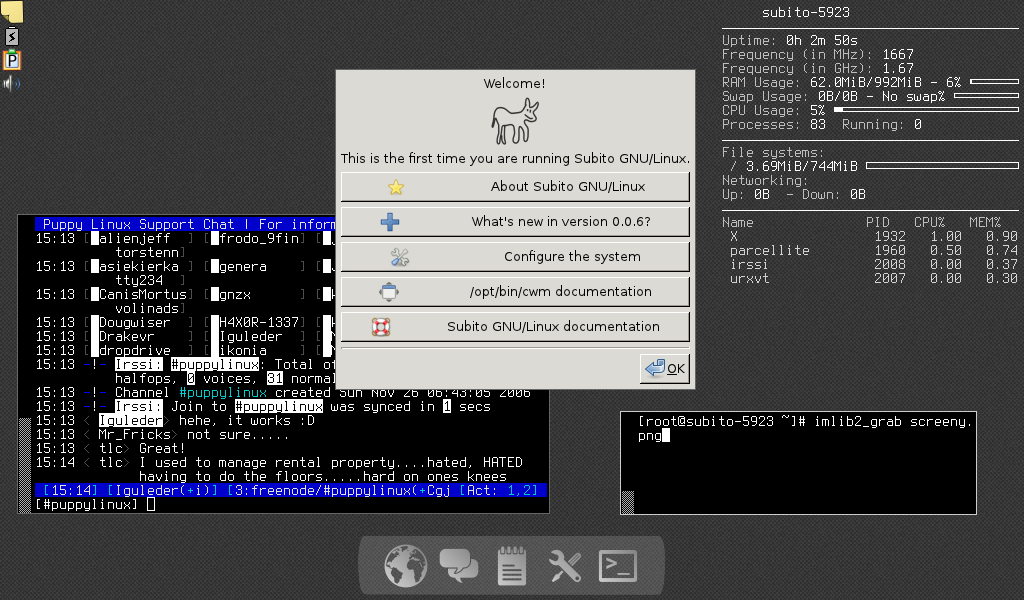Select nick Drakevr in irssi names list
1024x600 pixels.
click(x=127, y=337)
